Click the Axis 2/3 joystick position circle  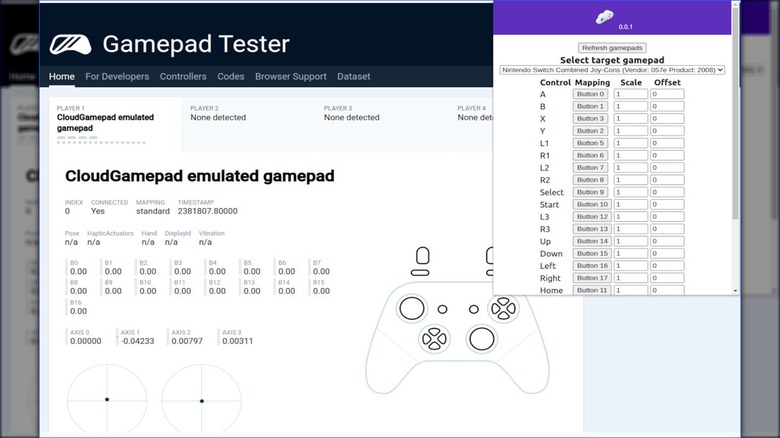[201, 400]
